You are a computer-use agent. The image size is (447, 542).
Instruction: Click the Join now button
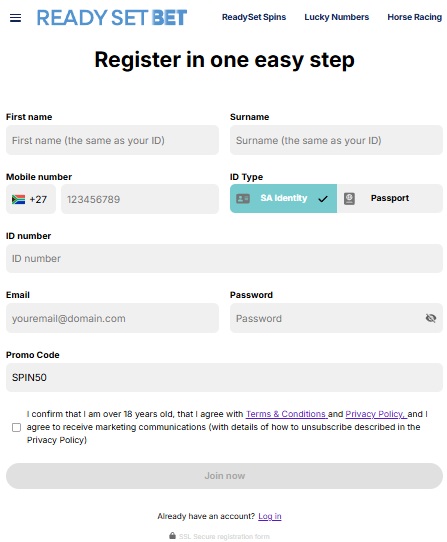tap(224, 476)
